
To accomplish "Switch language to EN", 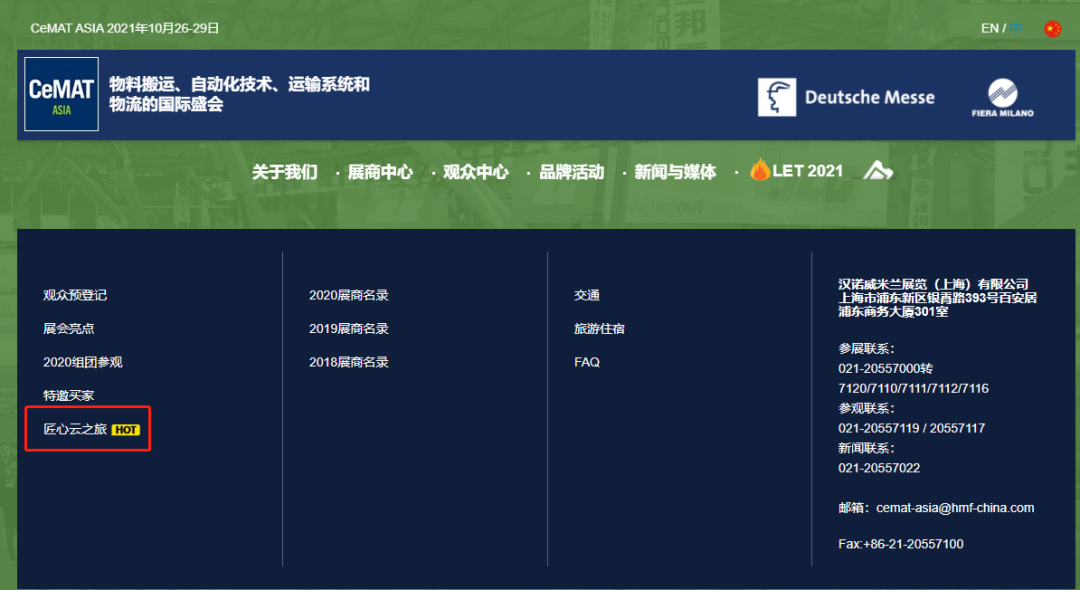I will click(x=989, y=29).
